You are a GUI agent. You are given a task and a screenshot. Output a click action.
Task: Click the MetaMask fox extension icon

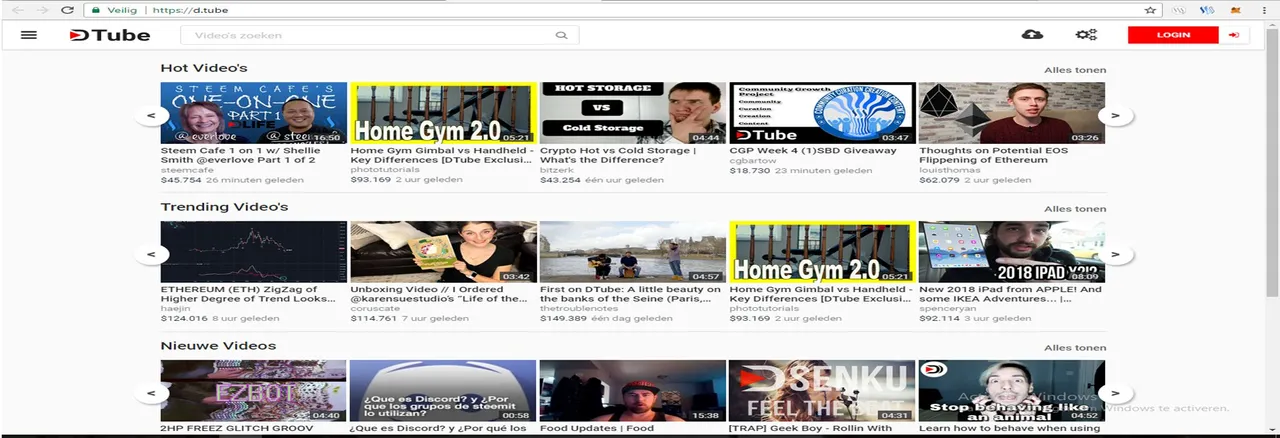1235,10
